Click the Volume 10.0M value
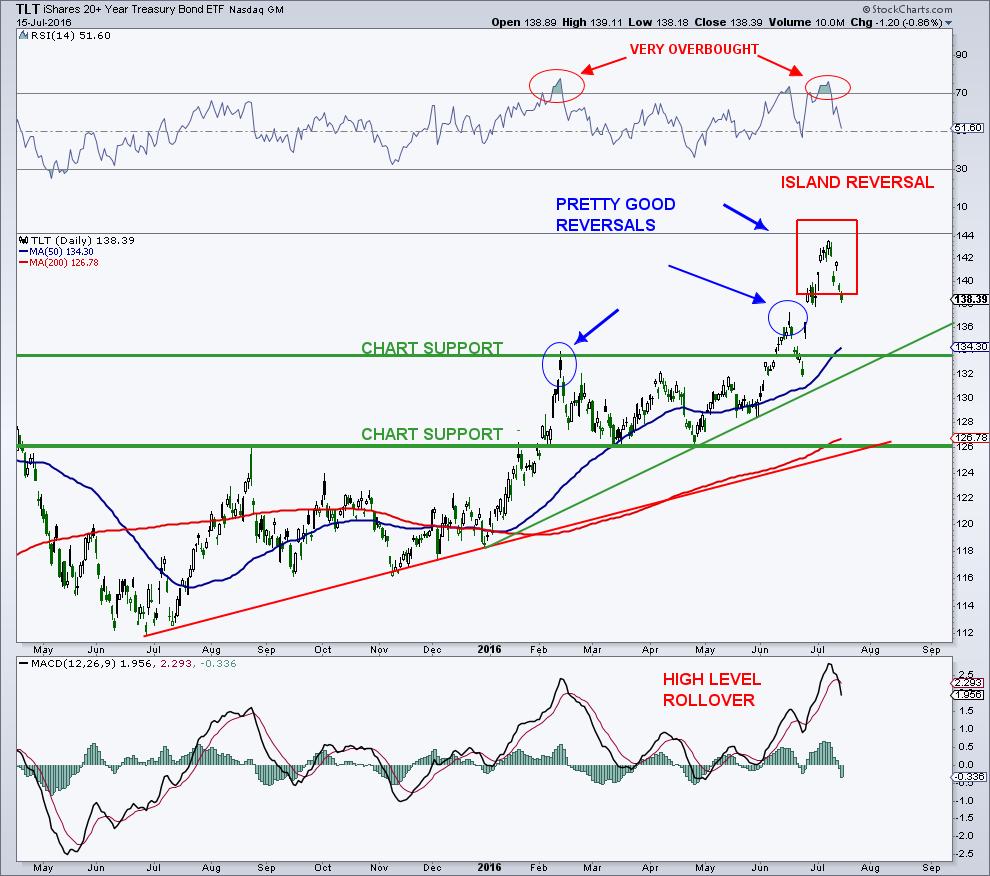 806,22
